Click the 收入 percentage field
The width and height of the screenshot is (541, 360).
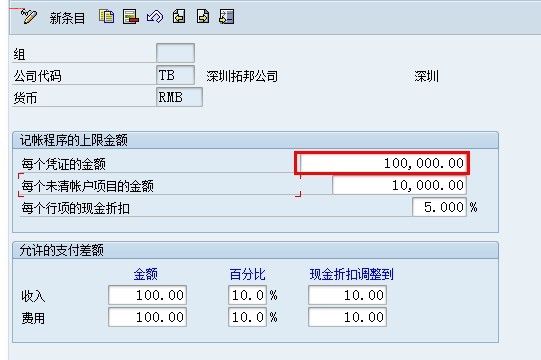pos(247,295)
